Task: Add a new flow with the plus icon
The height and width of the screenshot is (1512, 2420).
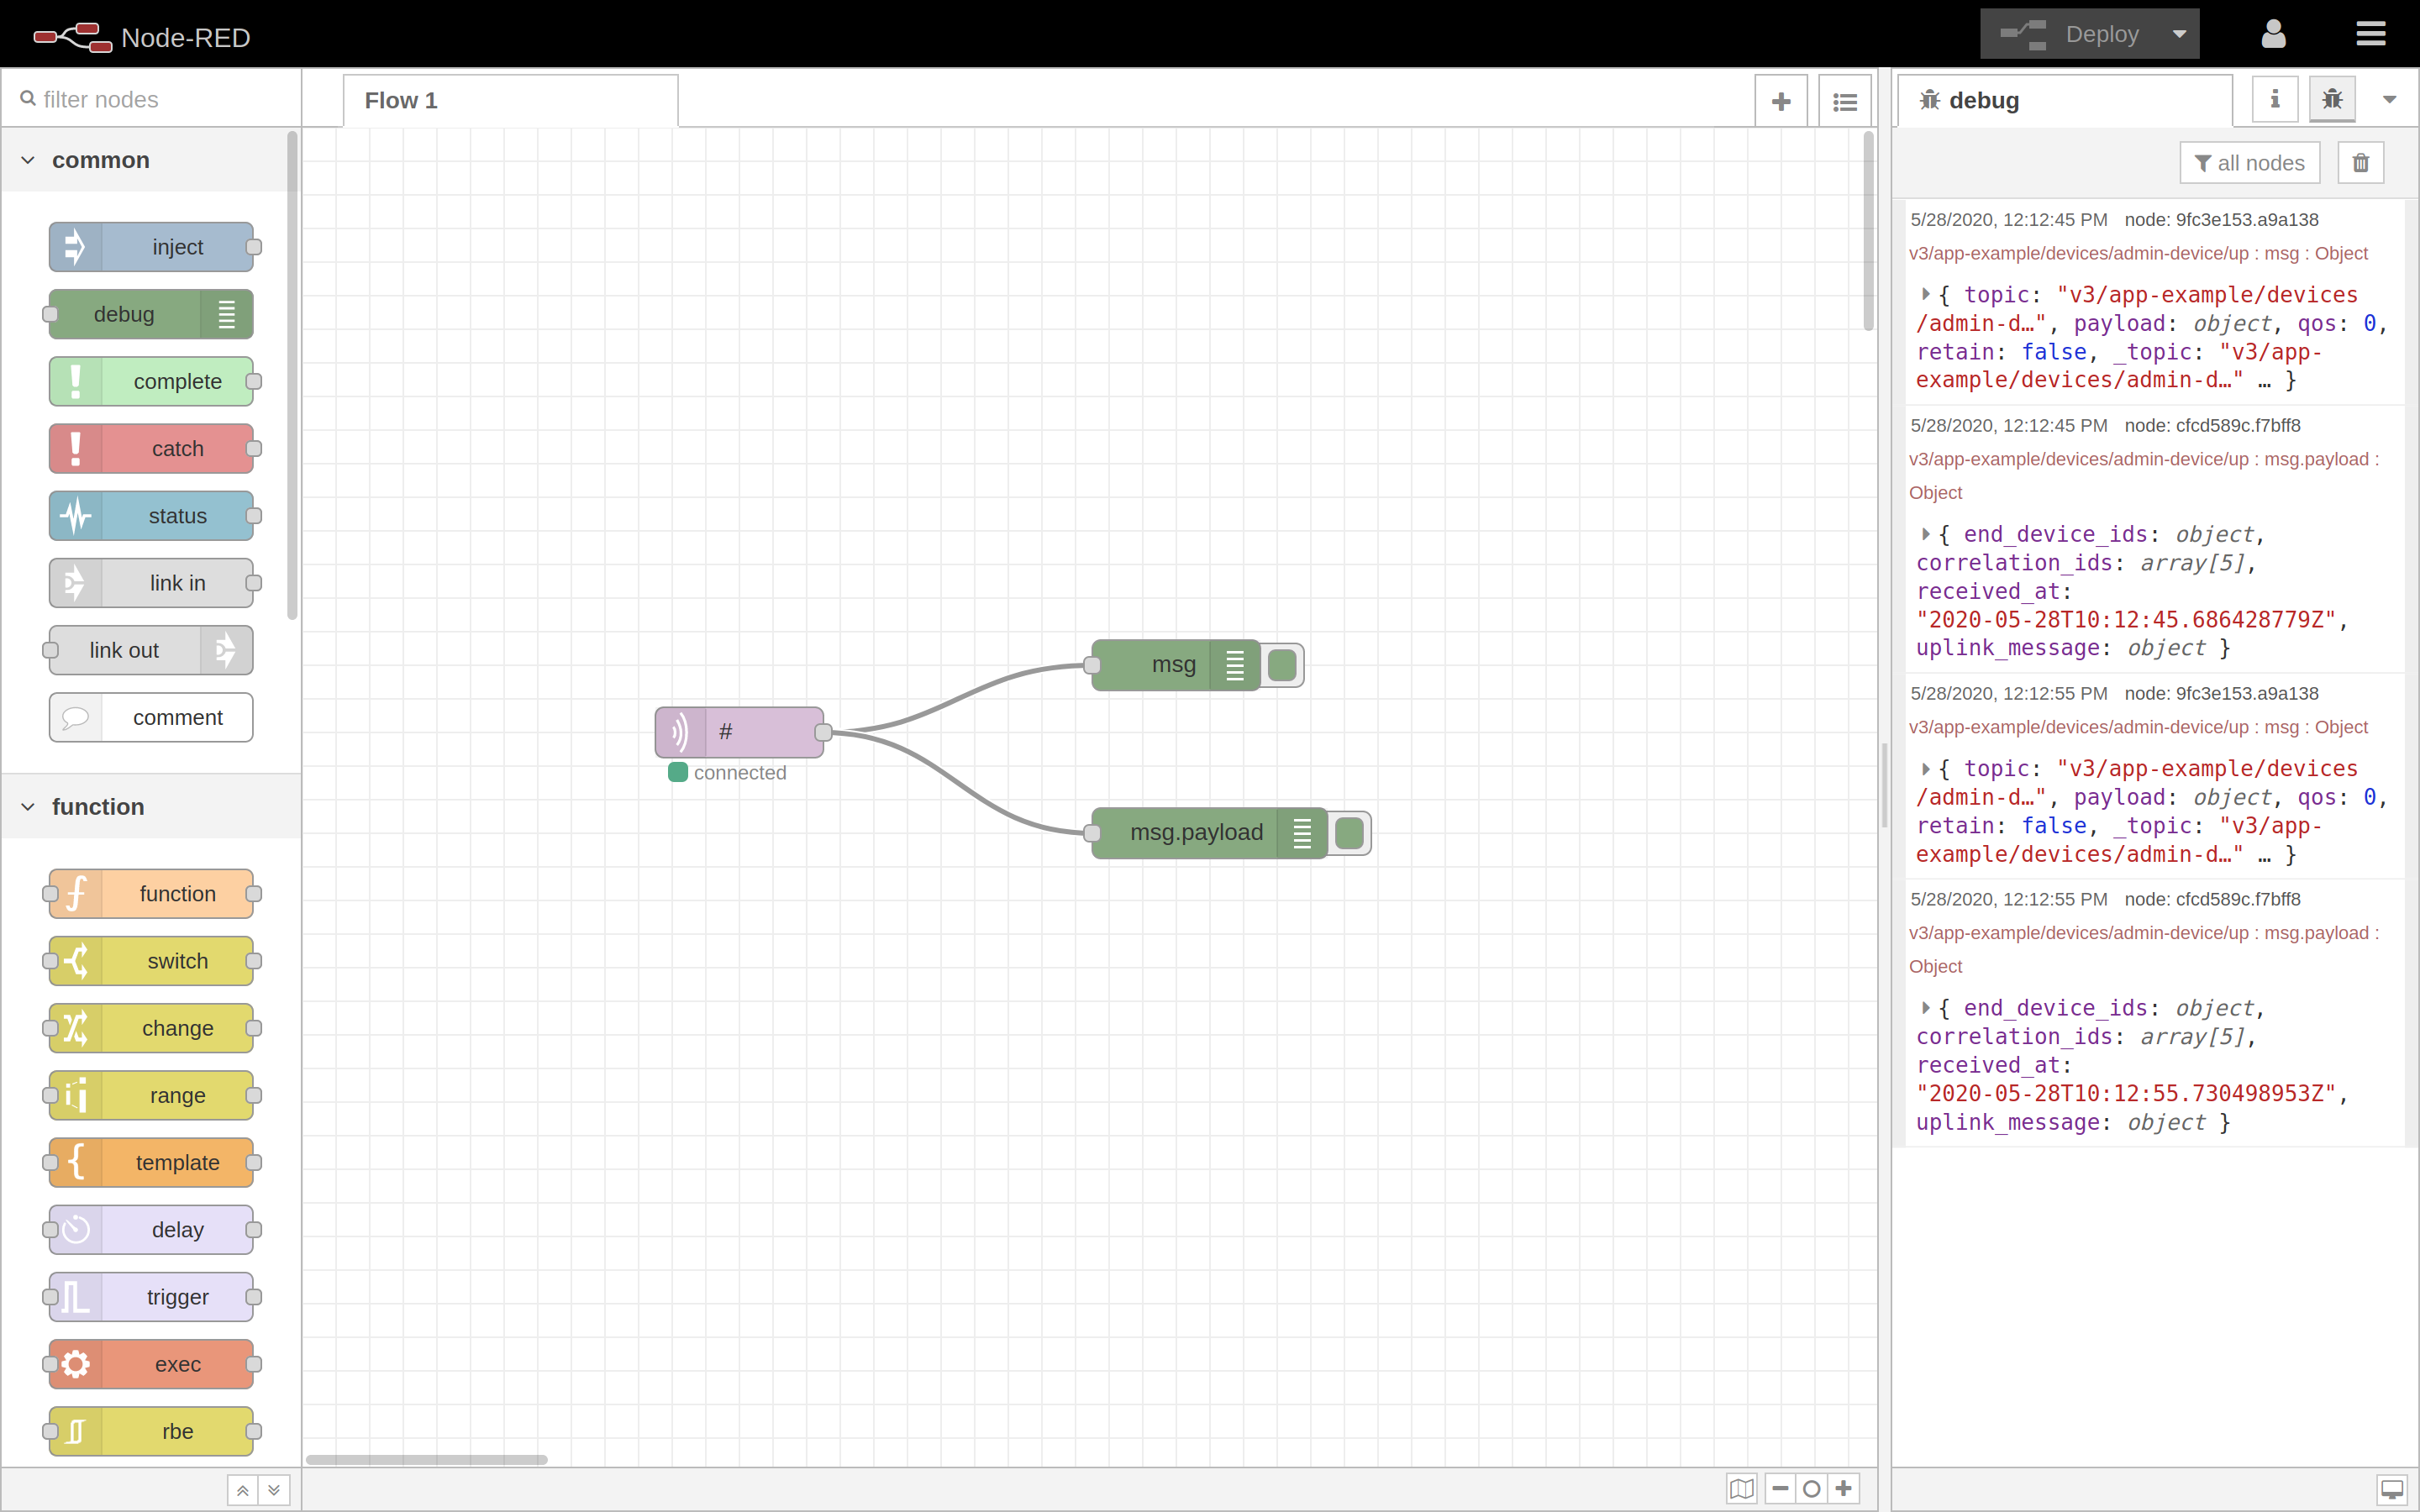Action: point(1782,100)
